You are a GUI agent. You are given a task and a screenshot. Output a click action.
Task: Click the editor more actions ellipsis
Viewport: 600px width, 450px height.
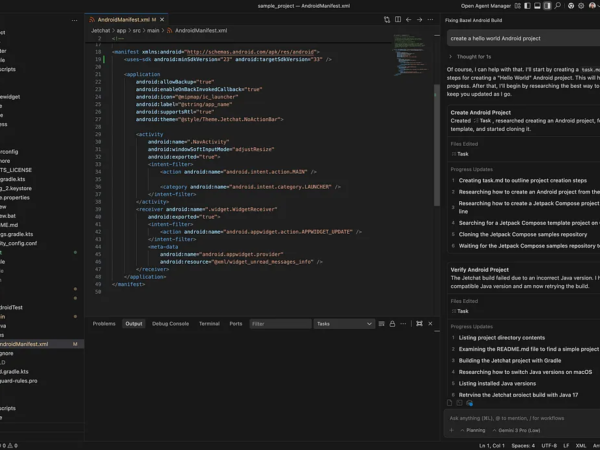[431, 19]
